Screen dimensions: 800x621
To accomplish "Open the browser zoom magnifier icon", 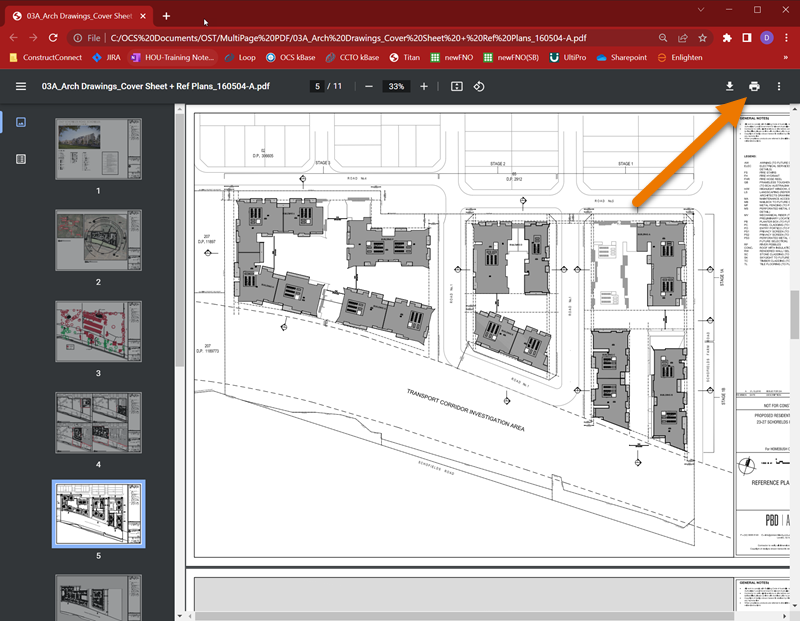I will (x=663, y=38).
